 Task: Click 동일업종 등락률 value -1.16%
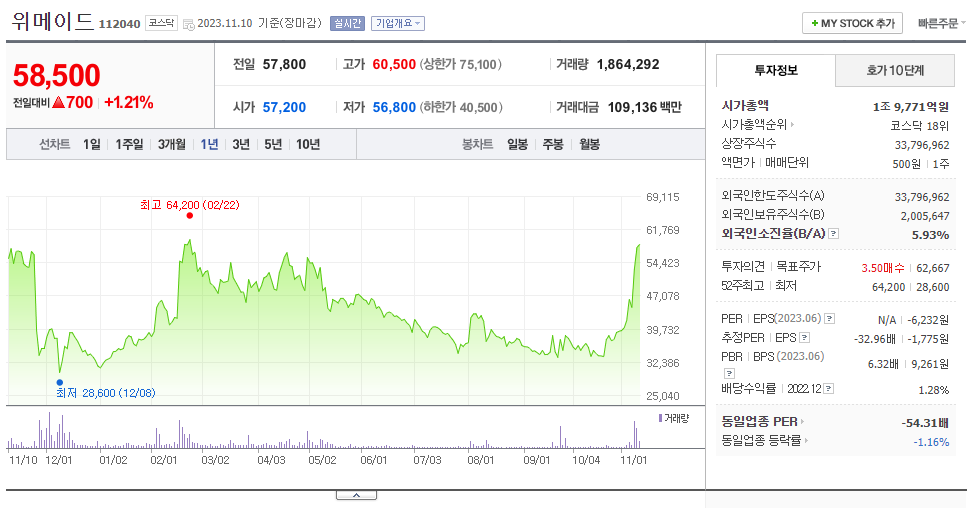click(931, 442)
